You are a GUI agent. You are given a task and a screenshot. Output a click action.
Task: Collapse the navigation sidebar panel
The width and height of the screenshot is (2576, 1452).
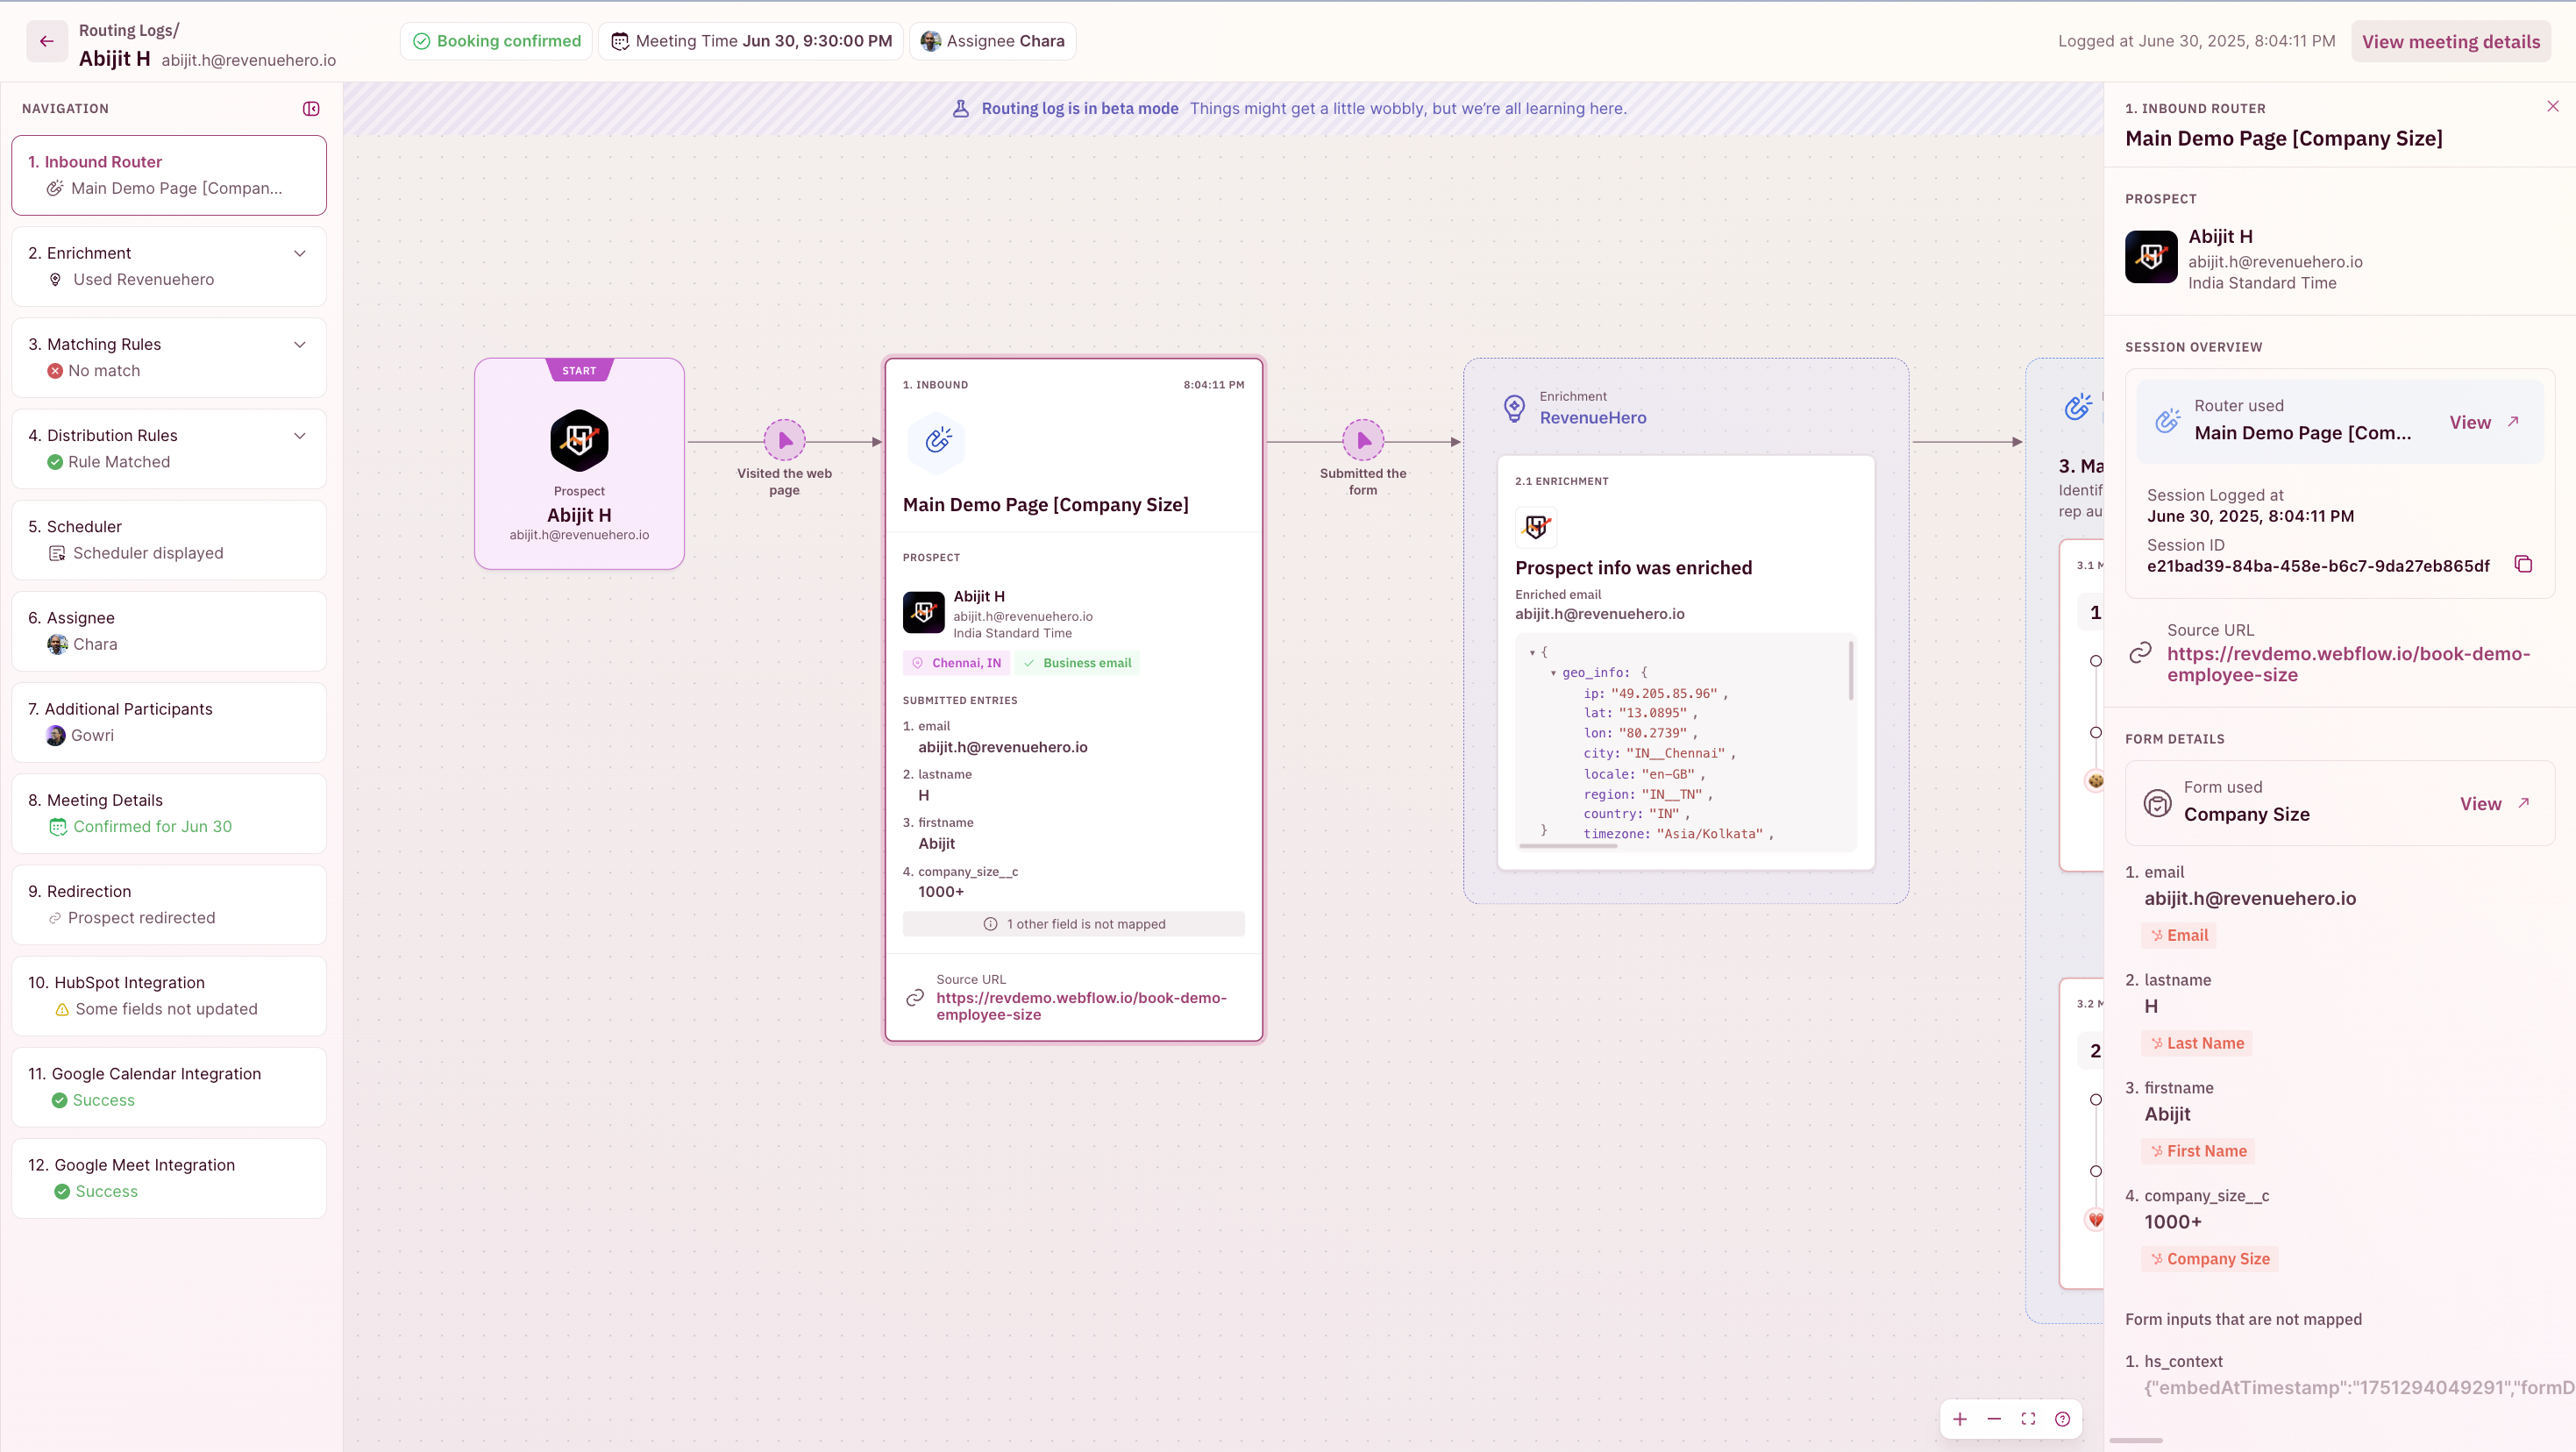tap(311, 108)
